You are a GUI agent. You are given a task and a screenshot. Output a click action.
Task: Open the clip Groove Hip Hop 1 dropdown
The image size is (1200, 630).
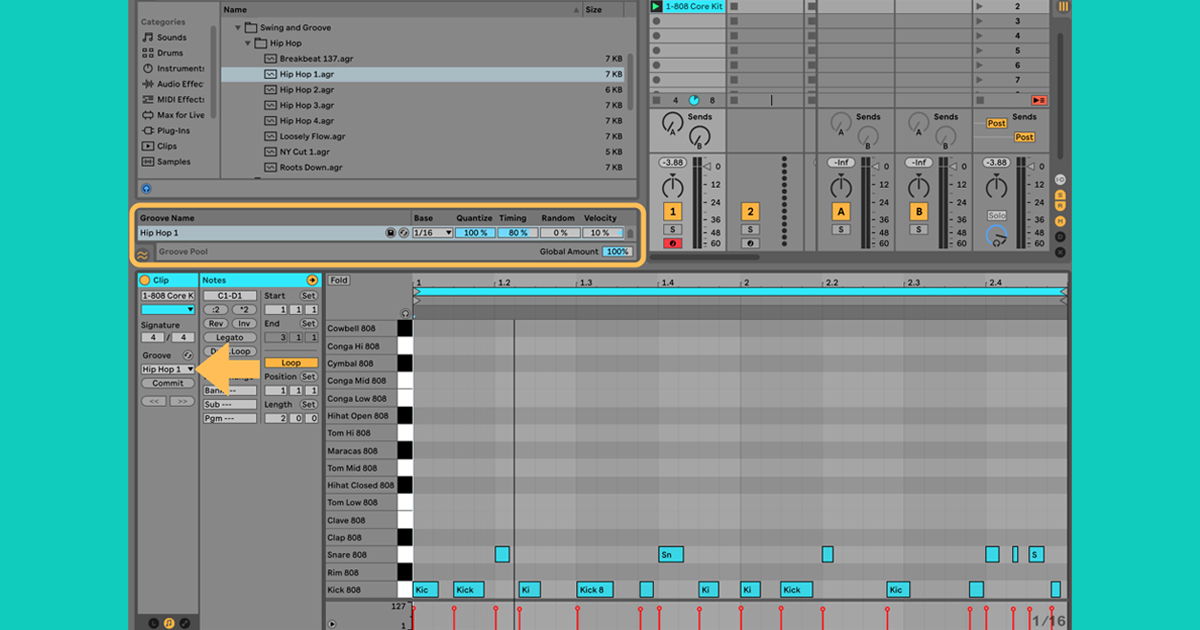point(168,369)
